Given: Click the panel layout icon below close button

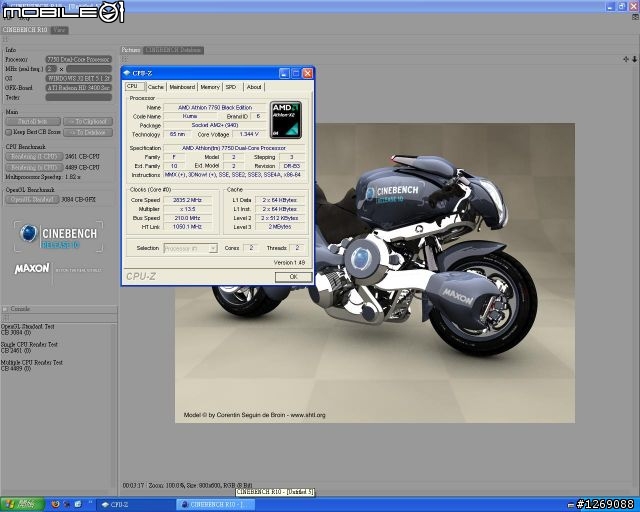Looking at the screenshot, I should click(x=635, y=17).
